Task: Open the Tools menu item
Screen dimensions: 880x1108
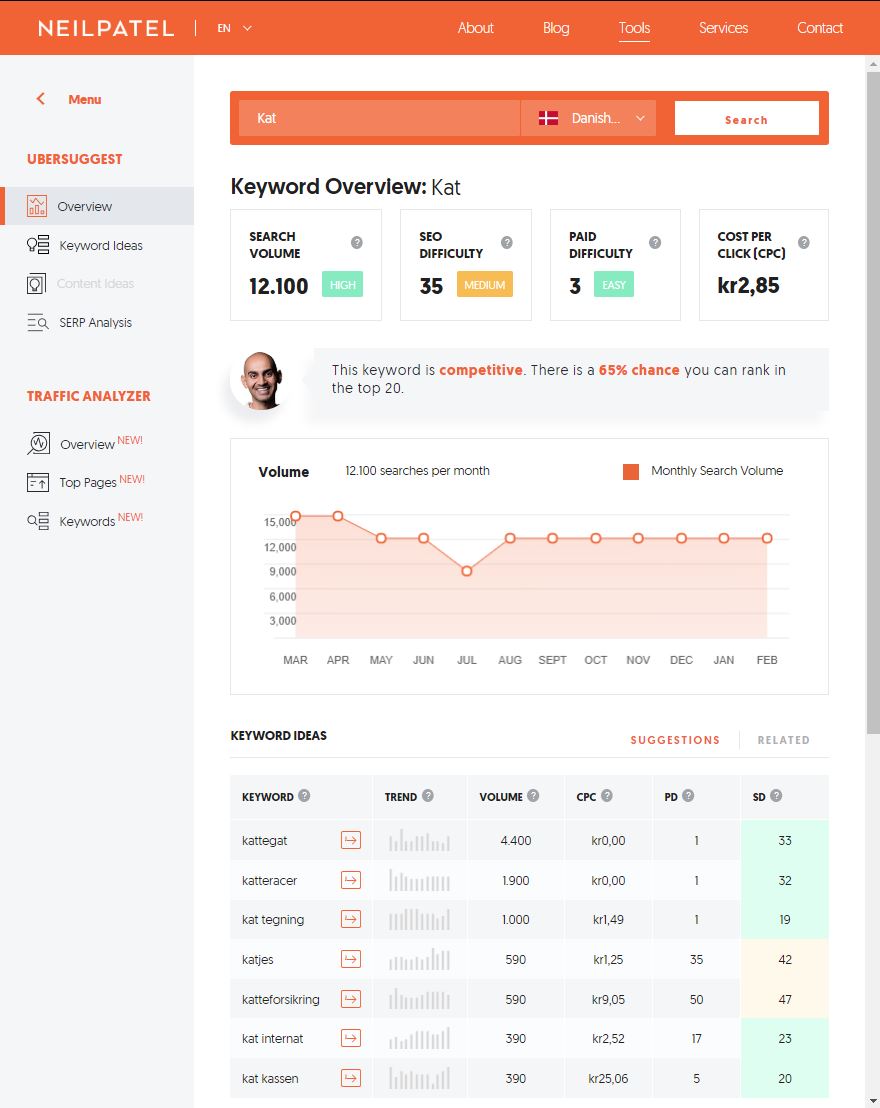Action: [634, 28]
